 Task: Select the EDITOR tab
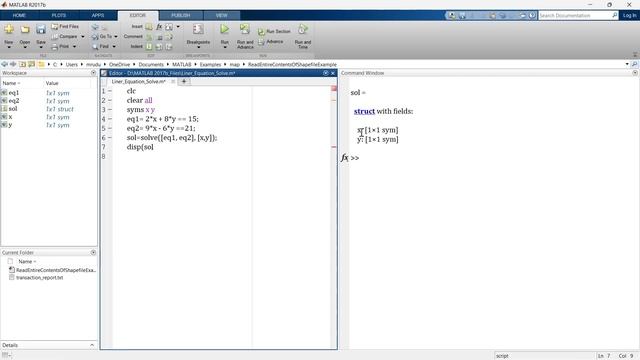coord(138,16)
